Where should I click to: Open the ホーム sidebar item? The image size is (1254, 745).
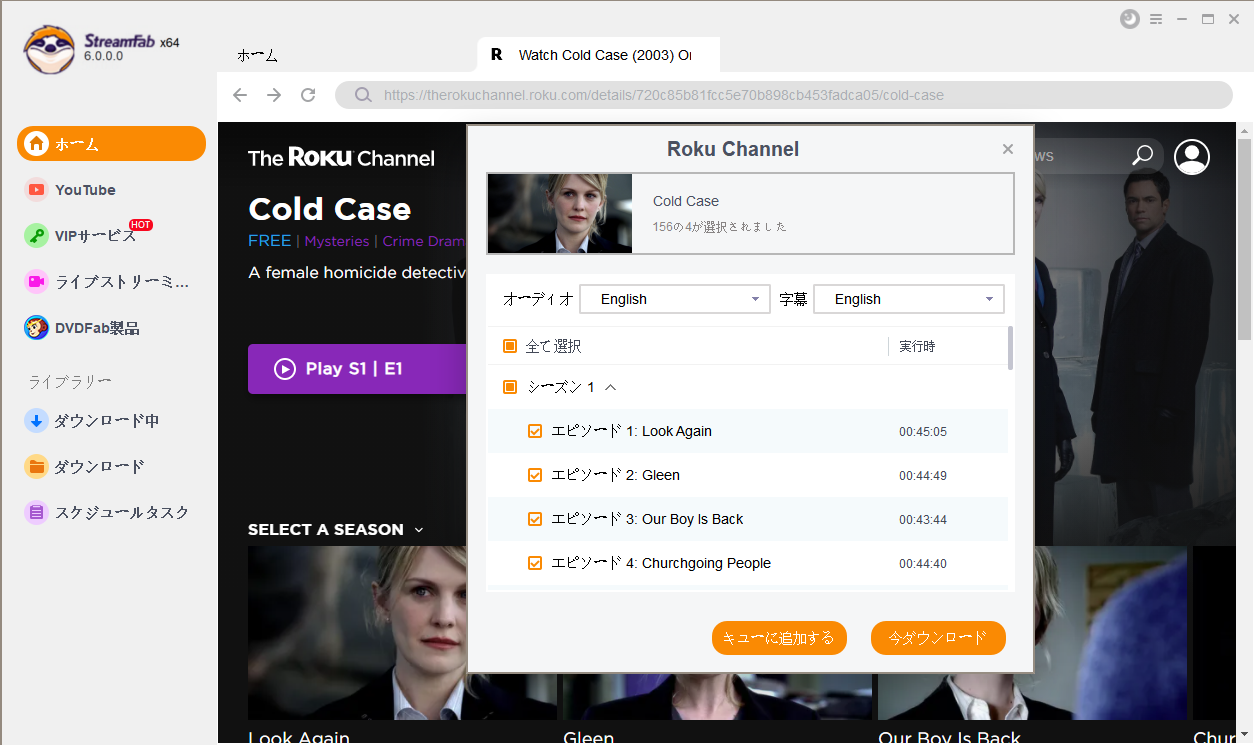click(111, 144)
